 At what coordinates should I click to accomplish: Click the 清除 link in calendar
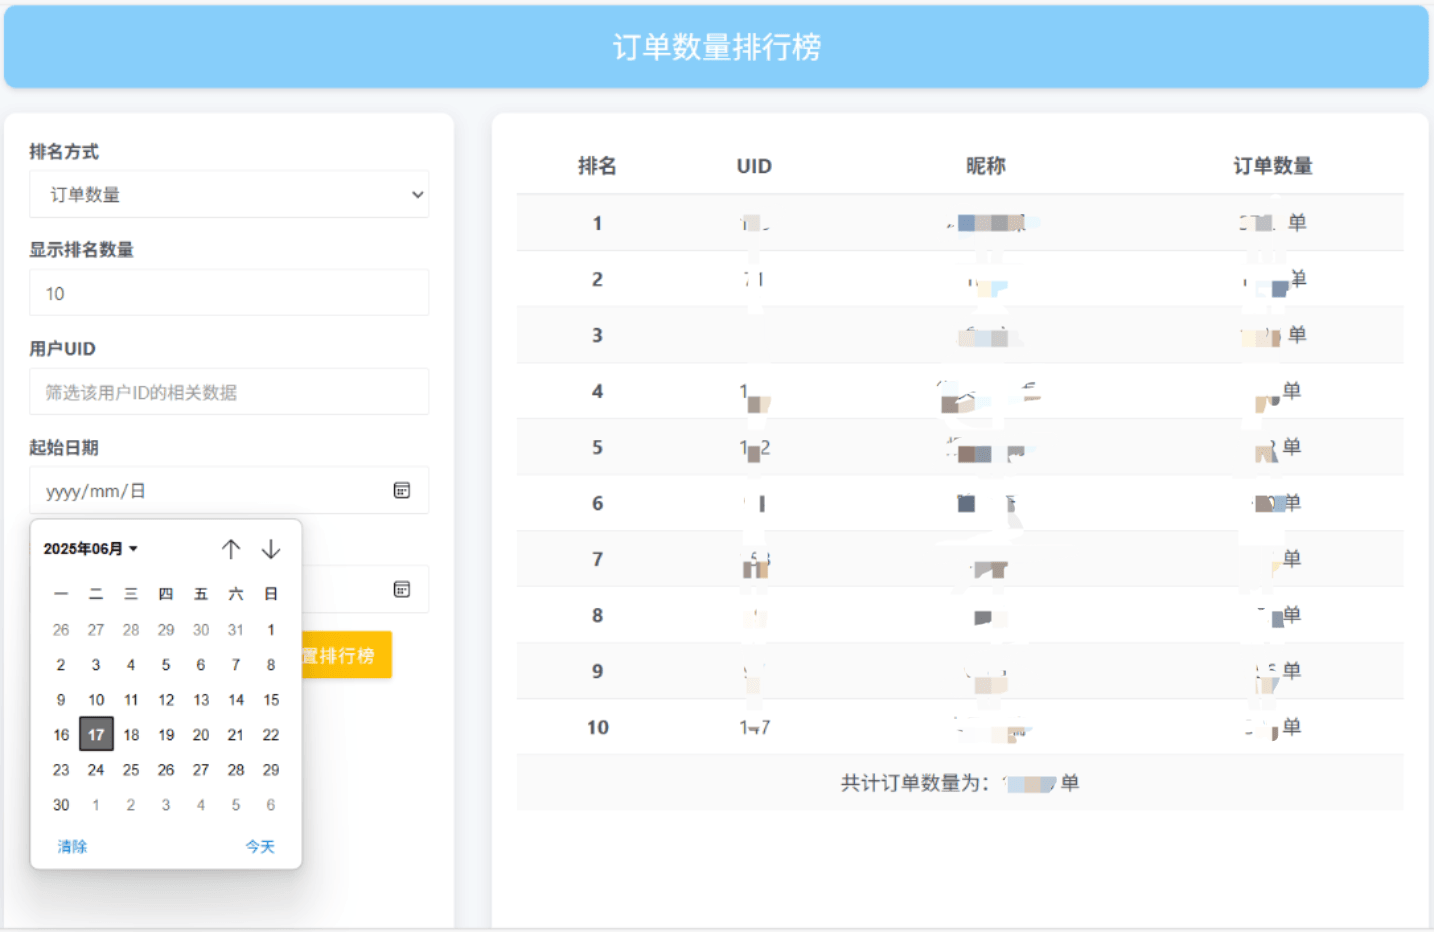72,846
